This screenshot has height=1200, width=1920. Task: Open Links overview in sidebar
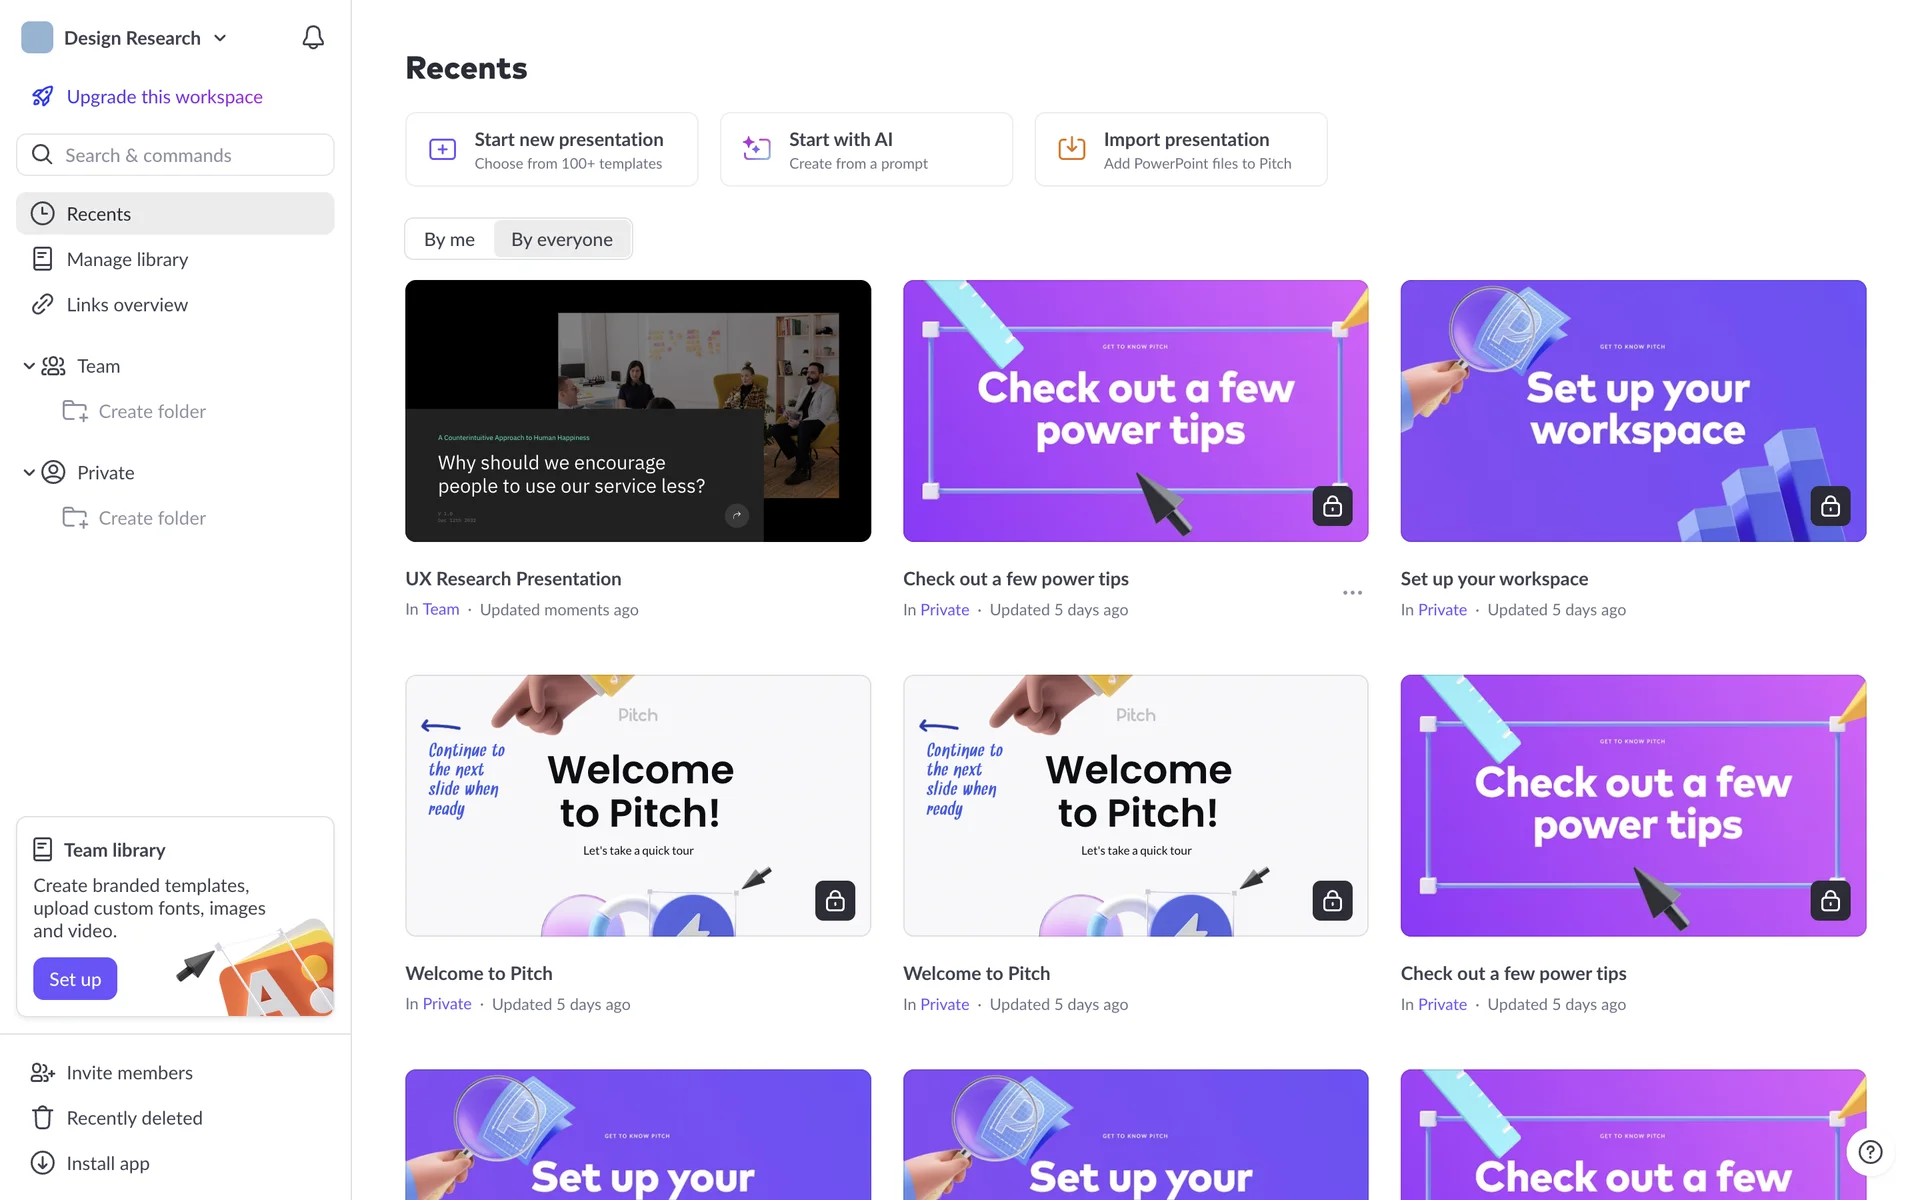coord(127,305)
